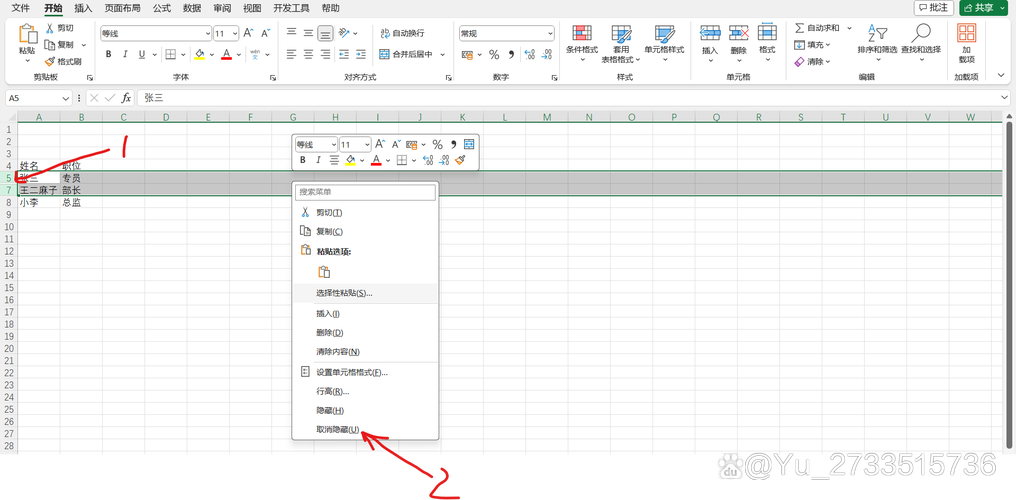The image size is (1016, 500).
Task: Toggle italic in the floating mini toolbar
Action: point(318,160)
